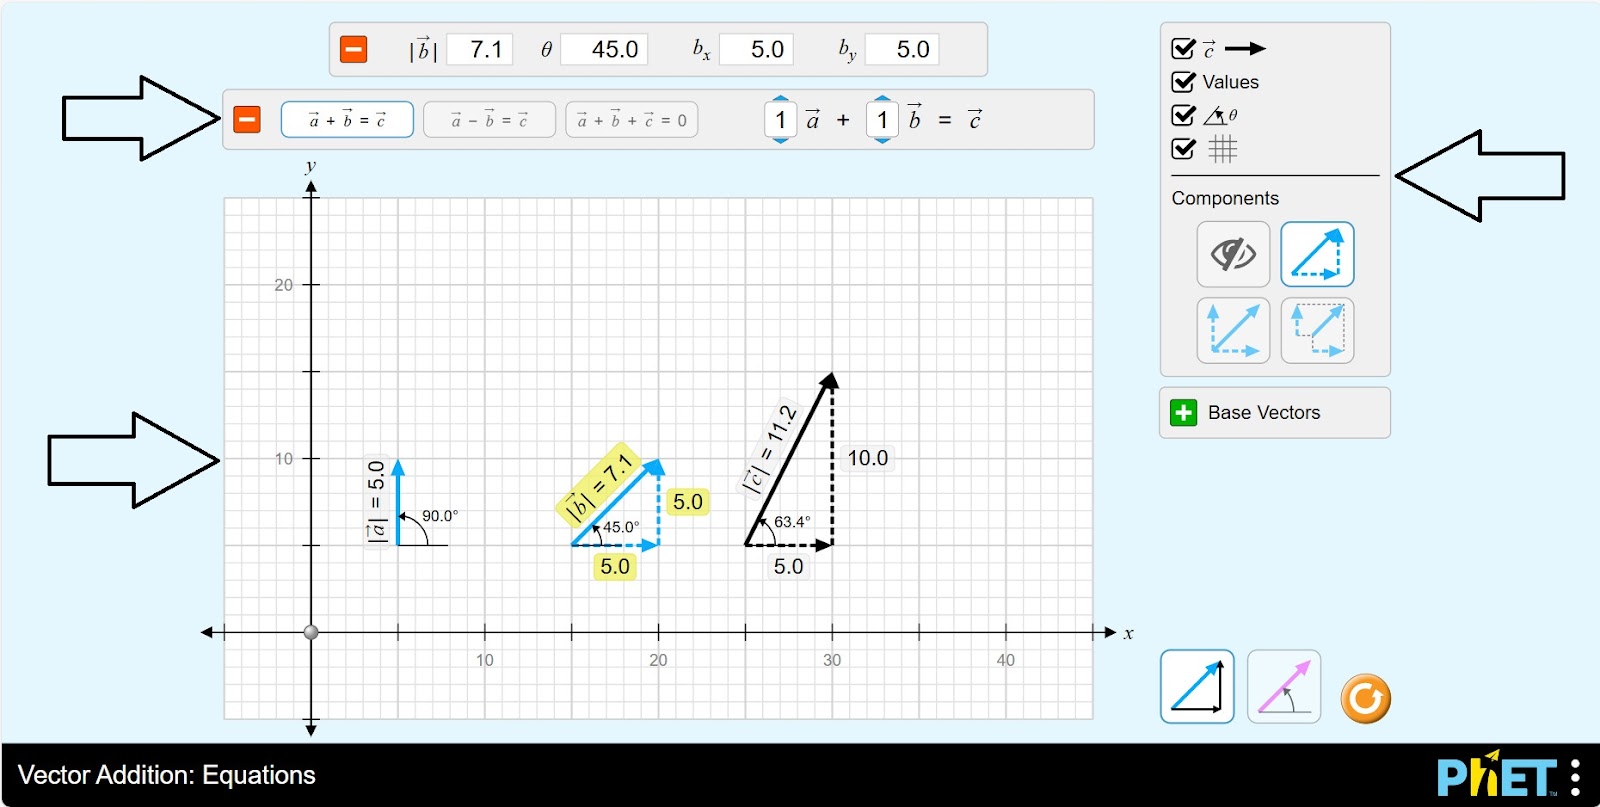
Task: Decrease the coefficient of vector b
Action: tap(882, 141)
